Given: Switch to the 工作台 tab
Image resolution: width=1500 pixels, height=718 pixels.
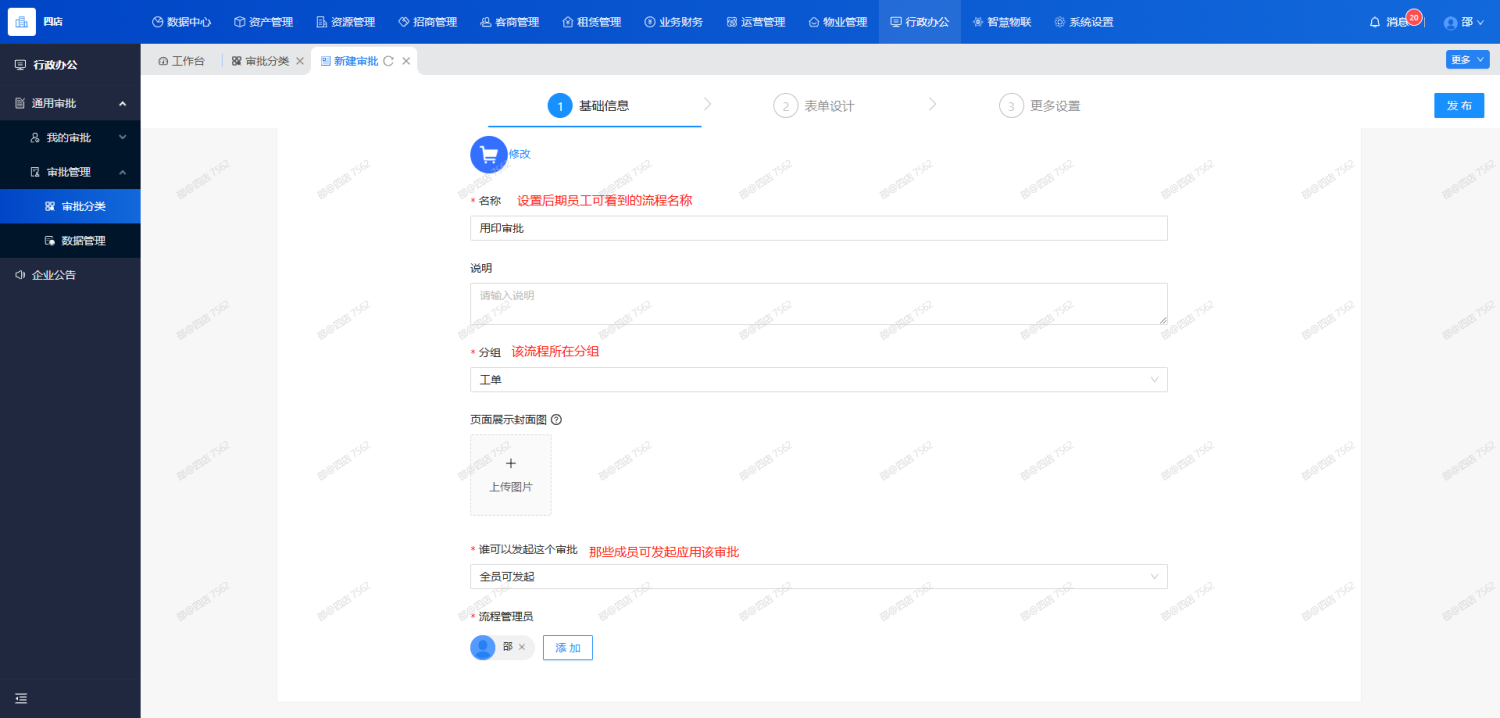Looking at the screenshot, I should (182, 61).
